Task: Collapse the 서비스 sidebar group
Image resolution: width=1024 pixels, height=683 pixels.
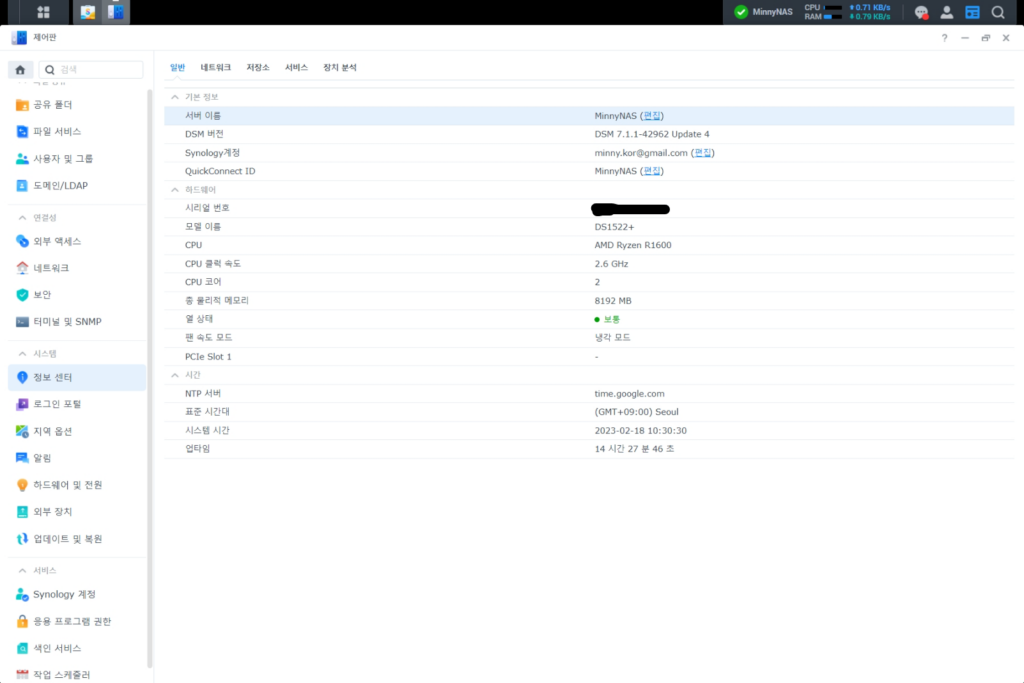Action: [22, 570]
